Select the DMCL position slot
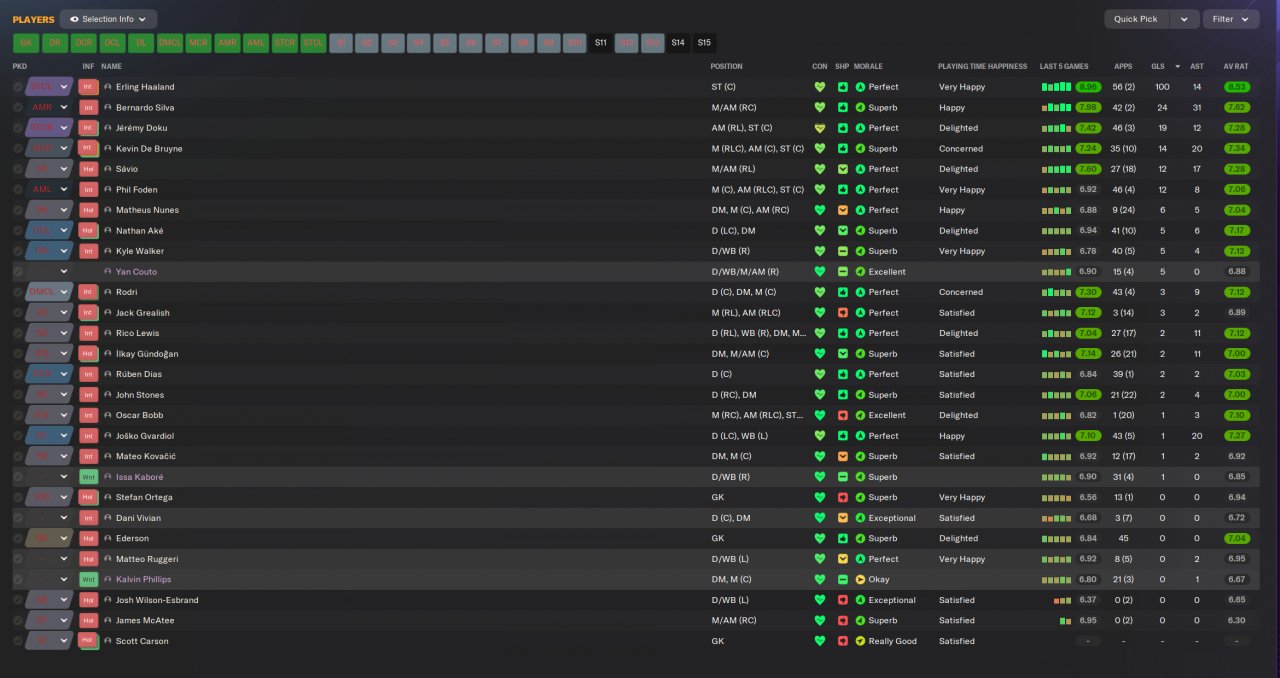 [170, 43]
